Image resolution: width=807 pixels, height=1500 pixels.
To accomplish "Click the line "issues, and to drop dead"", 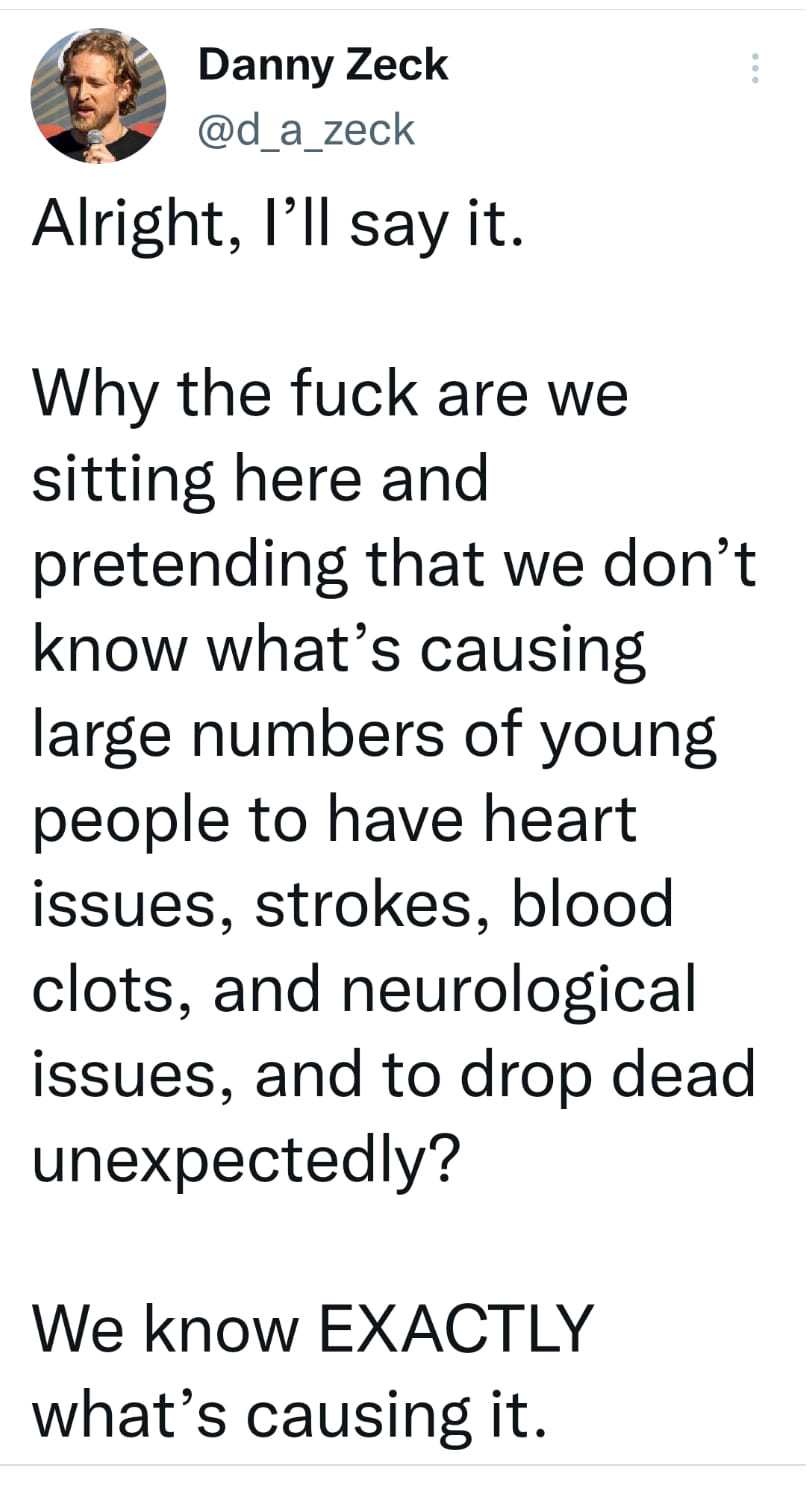I will pos(394,1073).
